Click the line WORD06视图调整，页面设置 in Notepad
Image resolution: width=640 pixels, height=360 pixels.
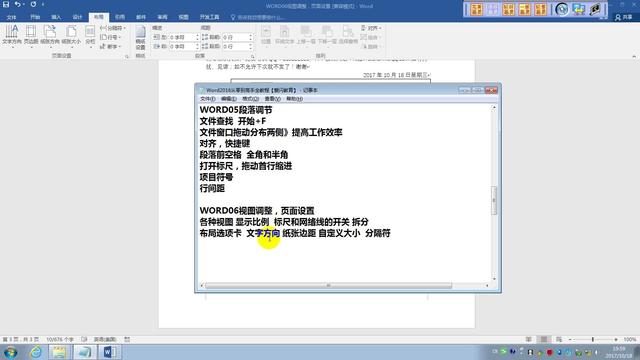(x=257, y=211)
